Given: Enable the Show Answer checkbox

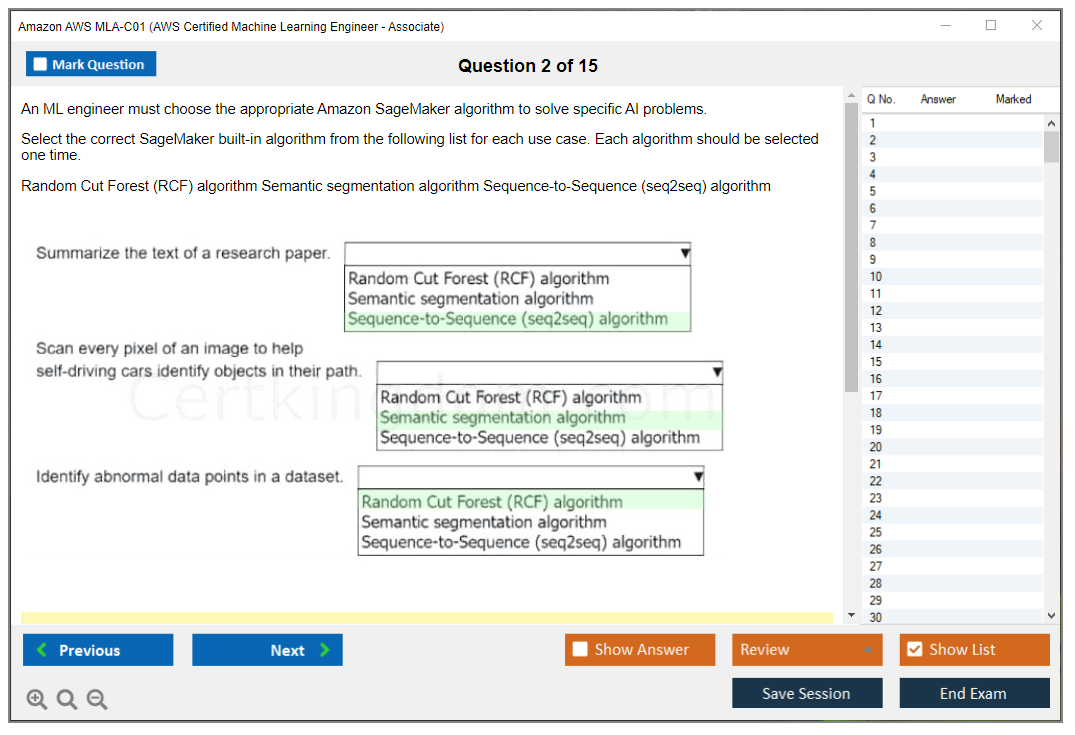Looking at the screenshot, I should pyautogui.click(x=580, y=649).
